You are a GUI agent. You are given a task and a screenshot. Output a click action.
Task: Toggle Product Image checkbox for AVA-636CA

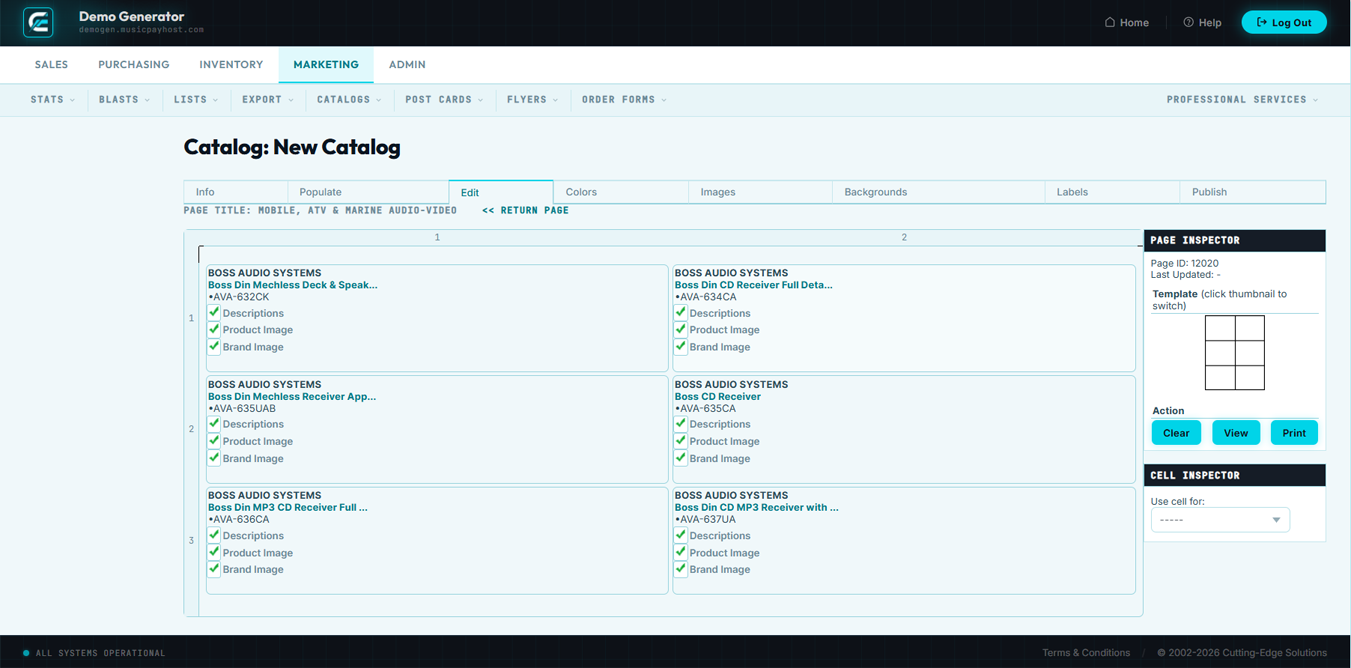coord(214,552)
